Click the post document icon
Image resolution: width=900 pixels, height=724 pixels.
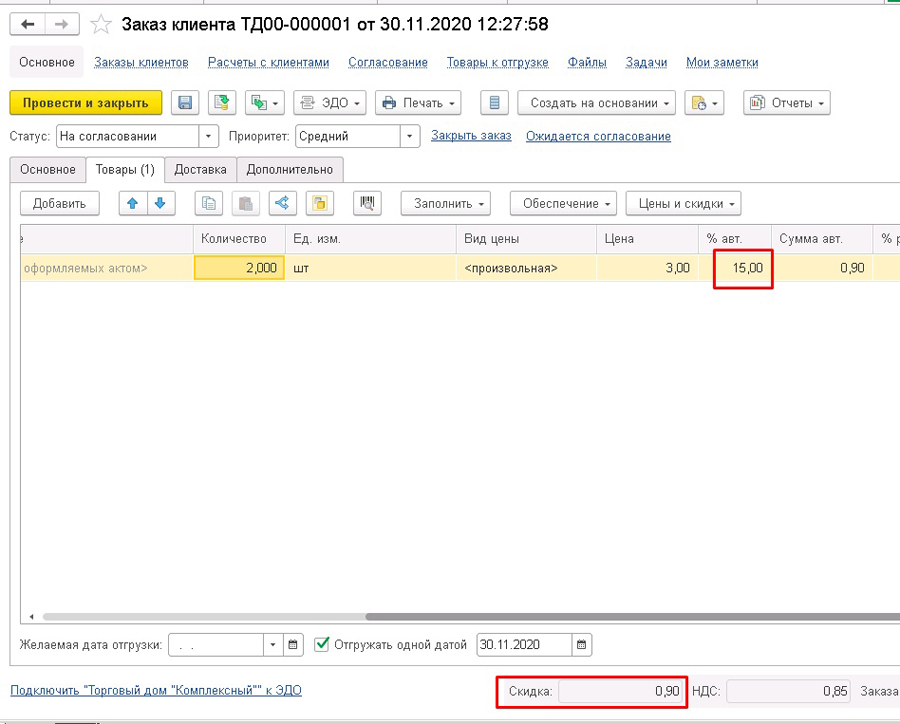[220, 103]
